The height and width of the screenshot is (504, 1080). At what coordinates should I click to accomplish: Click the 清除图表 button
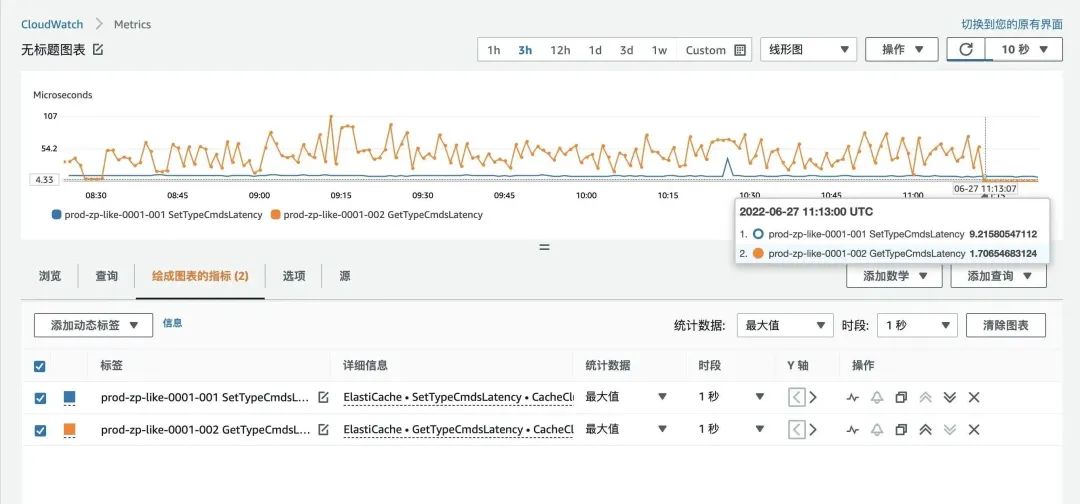click(x=1006, y=325)
